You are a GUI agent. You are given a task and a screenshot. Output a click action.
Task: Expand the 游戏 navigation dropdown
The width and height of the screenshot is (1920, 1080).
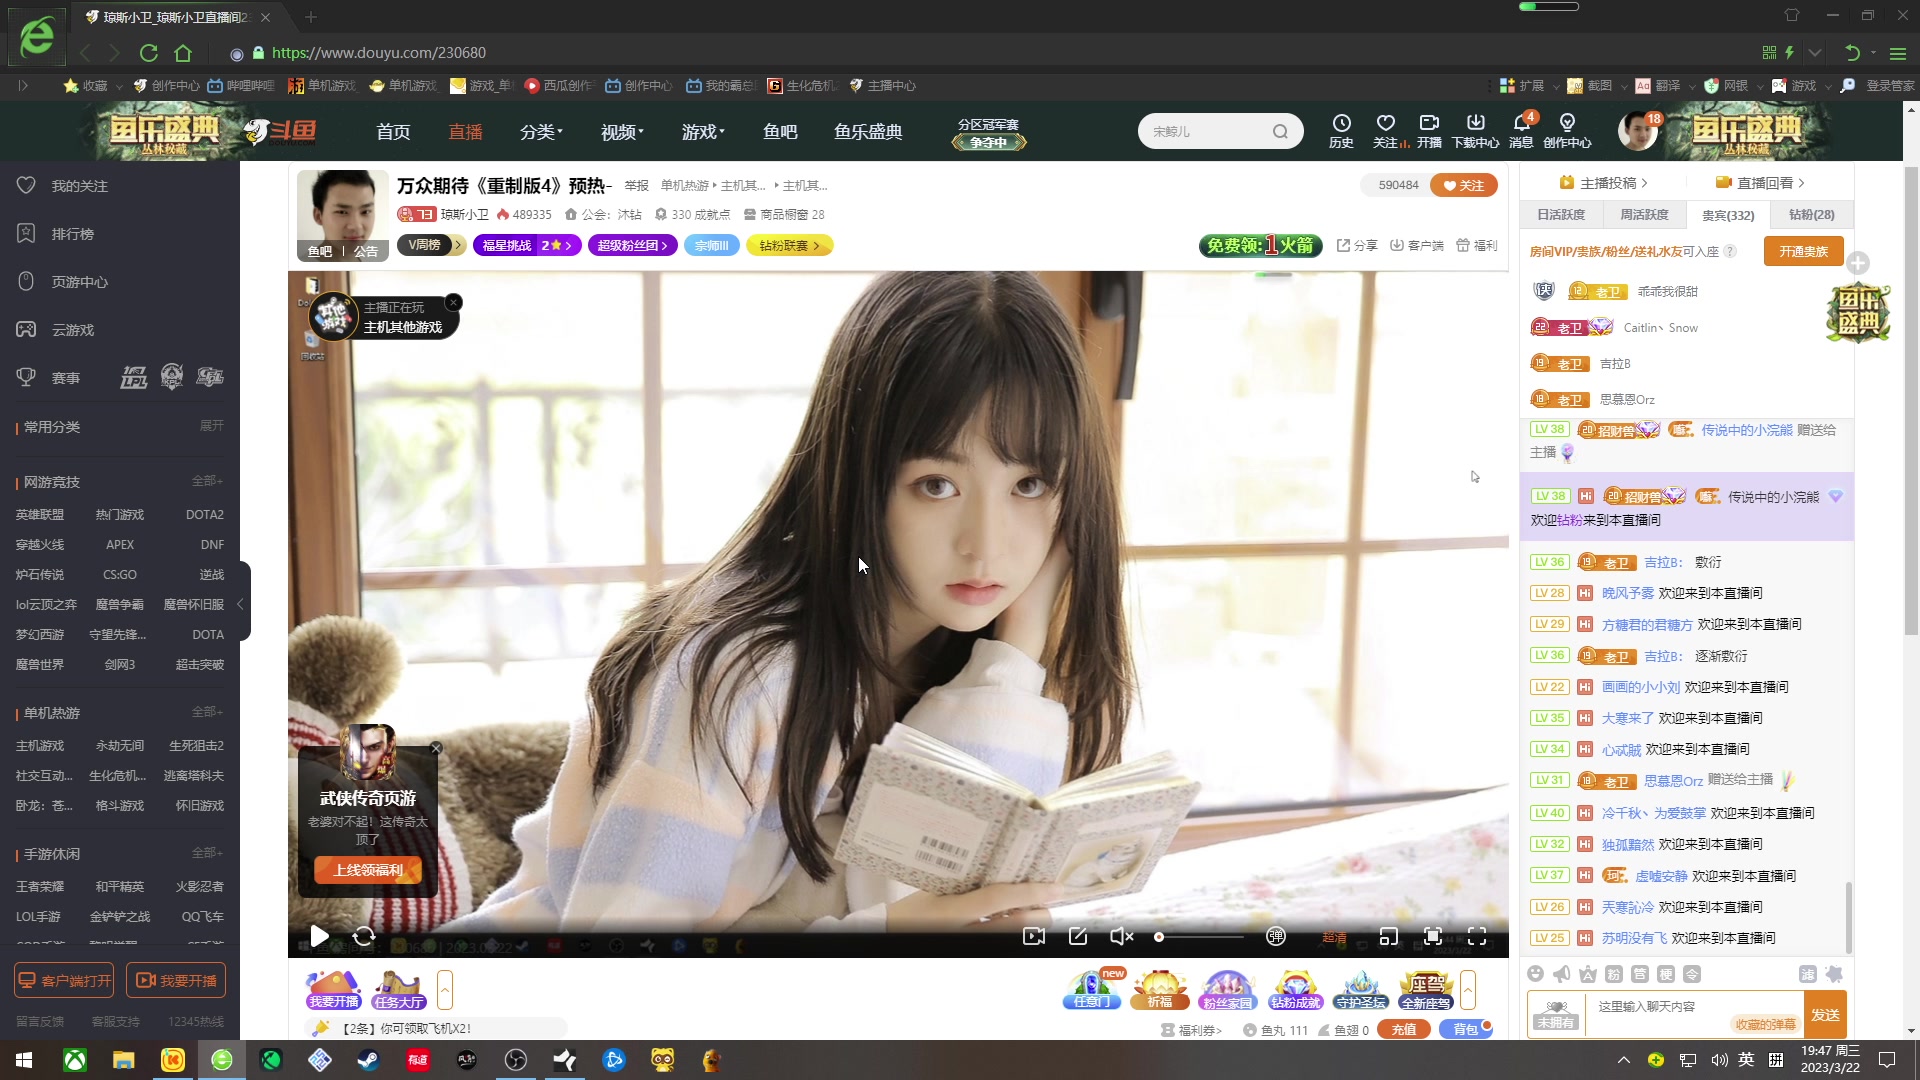(x=703, y=132)
